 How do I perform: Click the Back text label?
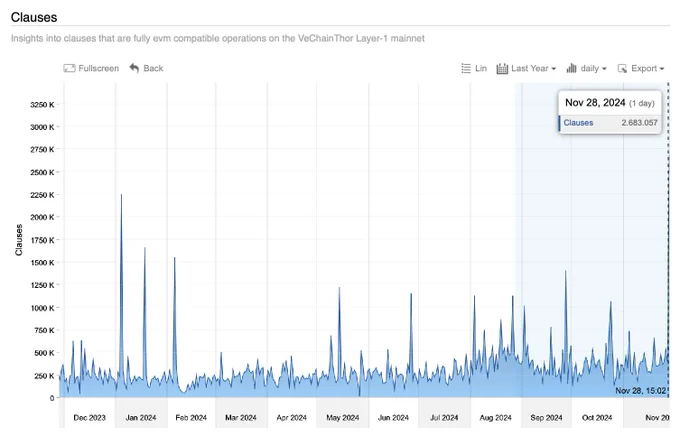coord(153,69)
